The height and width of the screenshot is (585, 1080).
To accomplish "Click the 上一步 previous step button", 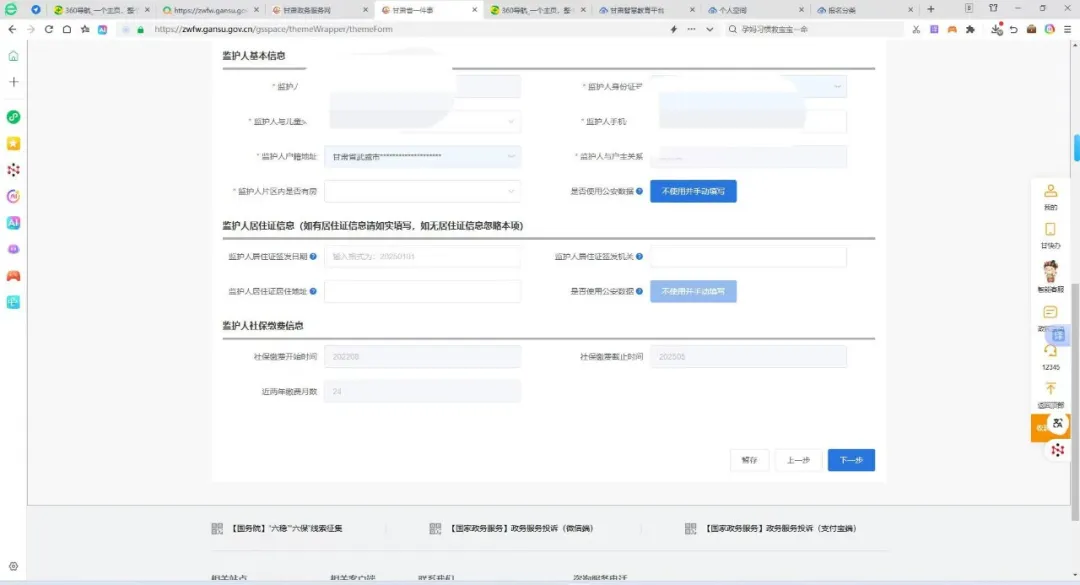I will [x=798, y=460].
